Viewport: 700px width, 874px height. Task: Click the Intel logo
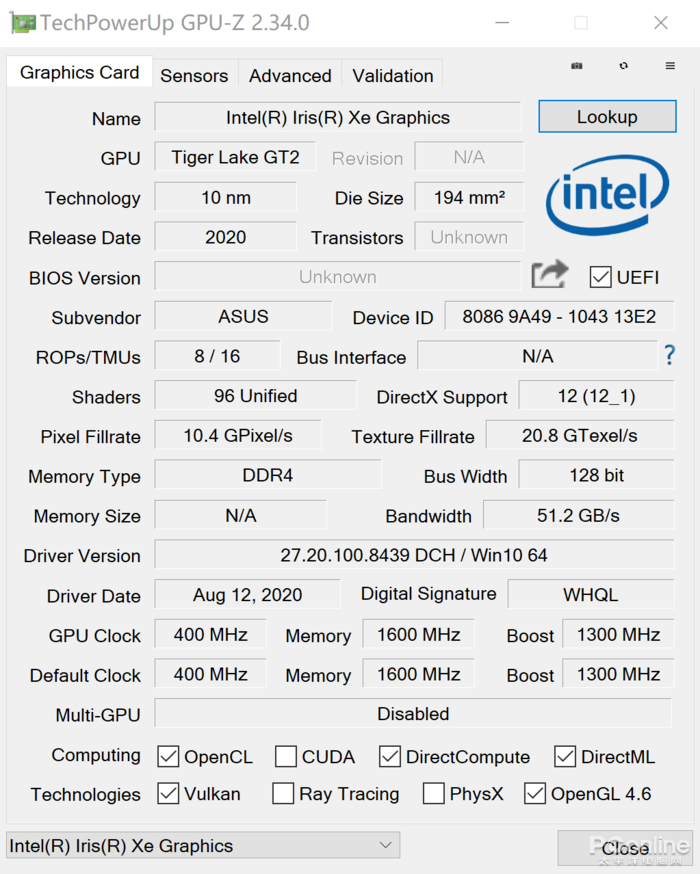click(607, 197)
